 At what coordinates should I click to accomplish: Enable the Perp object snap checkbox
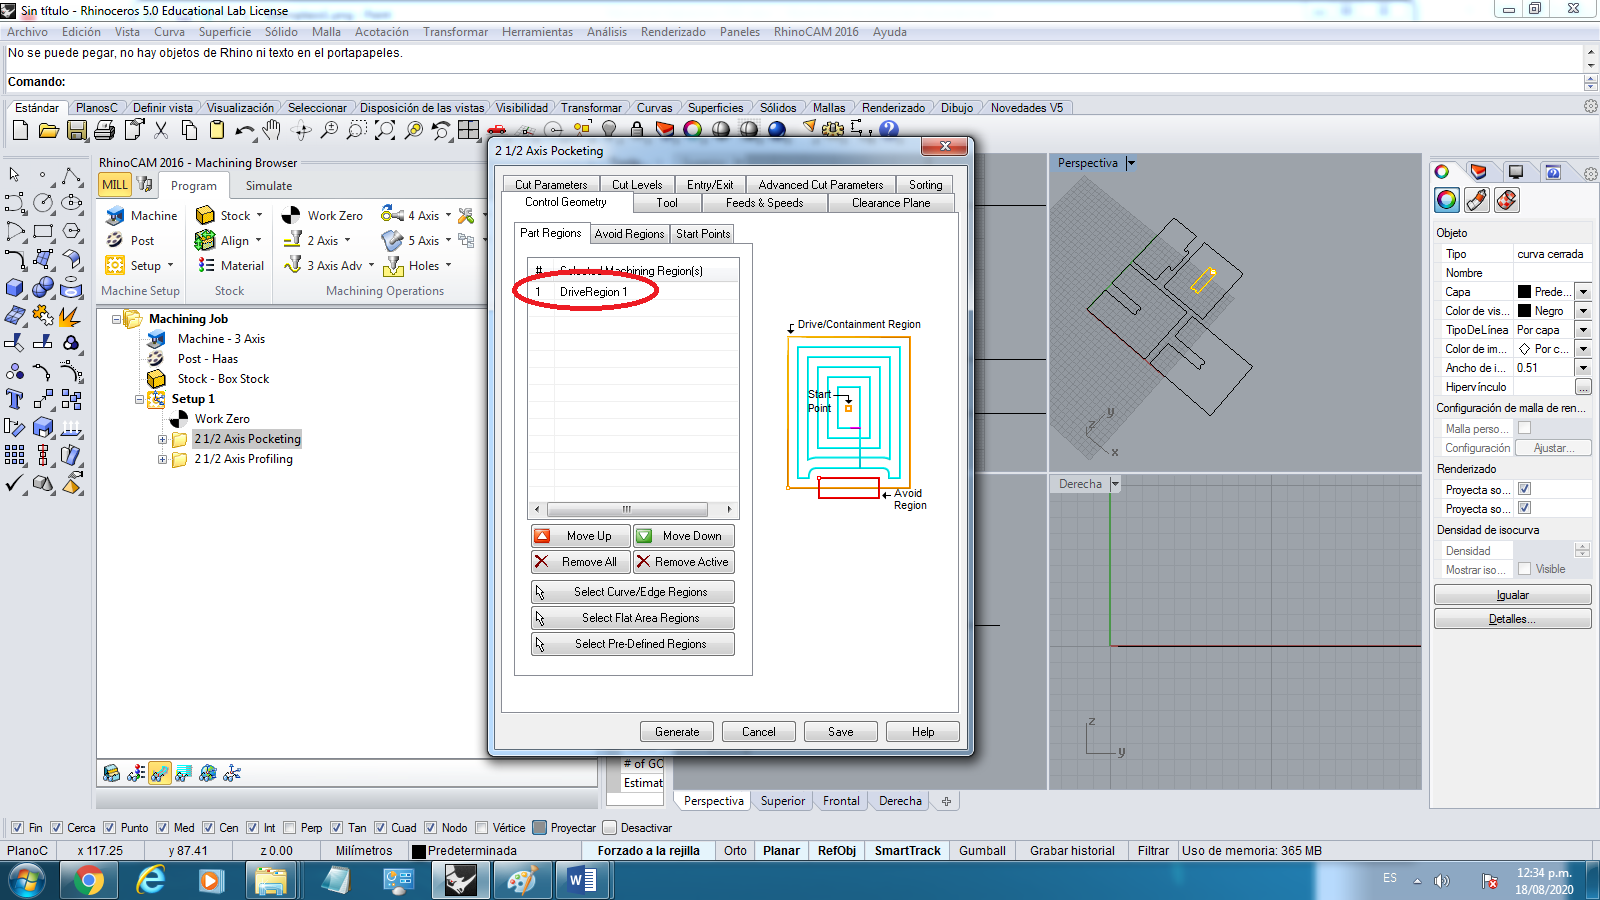click(290, 828)
